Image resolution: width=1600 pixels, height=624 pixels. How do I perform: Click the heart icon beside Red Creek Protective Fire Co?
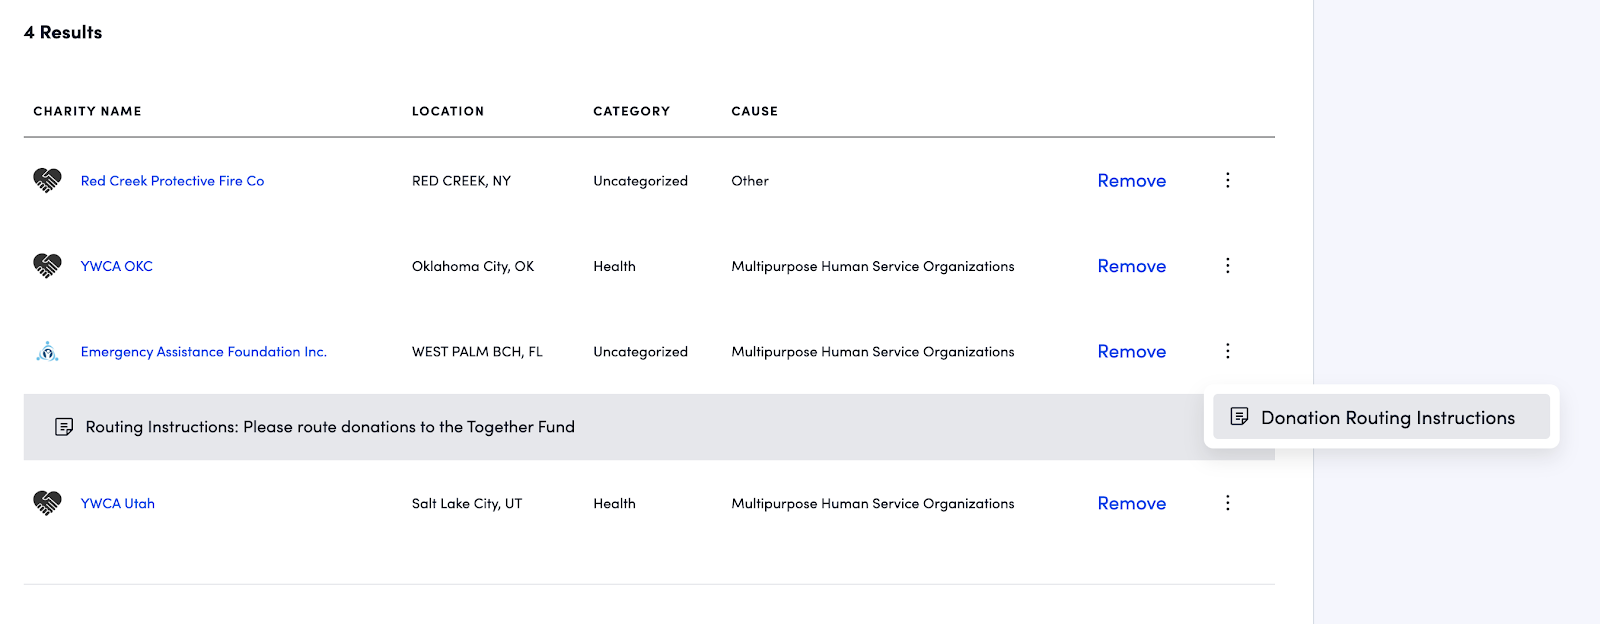(x=47, y=180)
